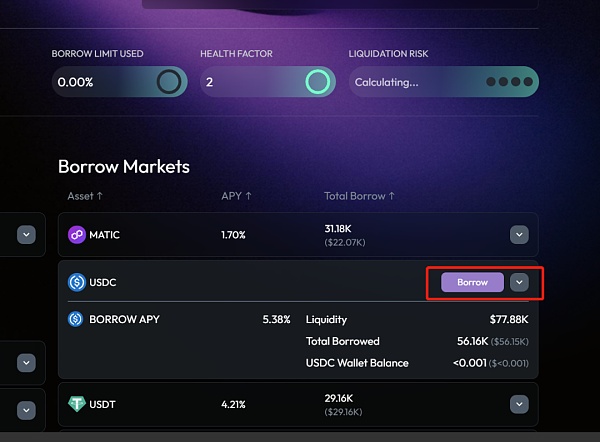
Task: Click the USDC Liquidity value $77.88K
Action: coord(508,320)
